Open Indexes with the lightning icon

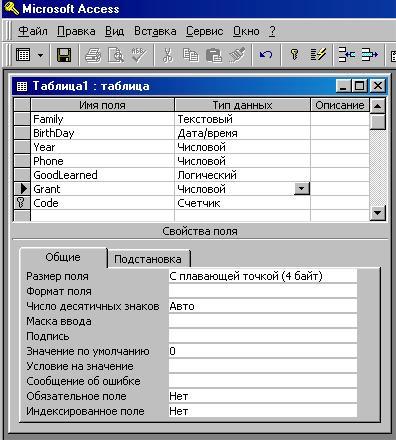tap(318, 55)
